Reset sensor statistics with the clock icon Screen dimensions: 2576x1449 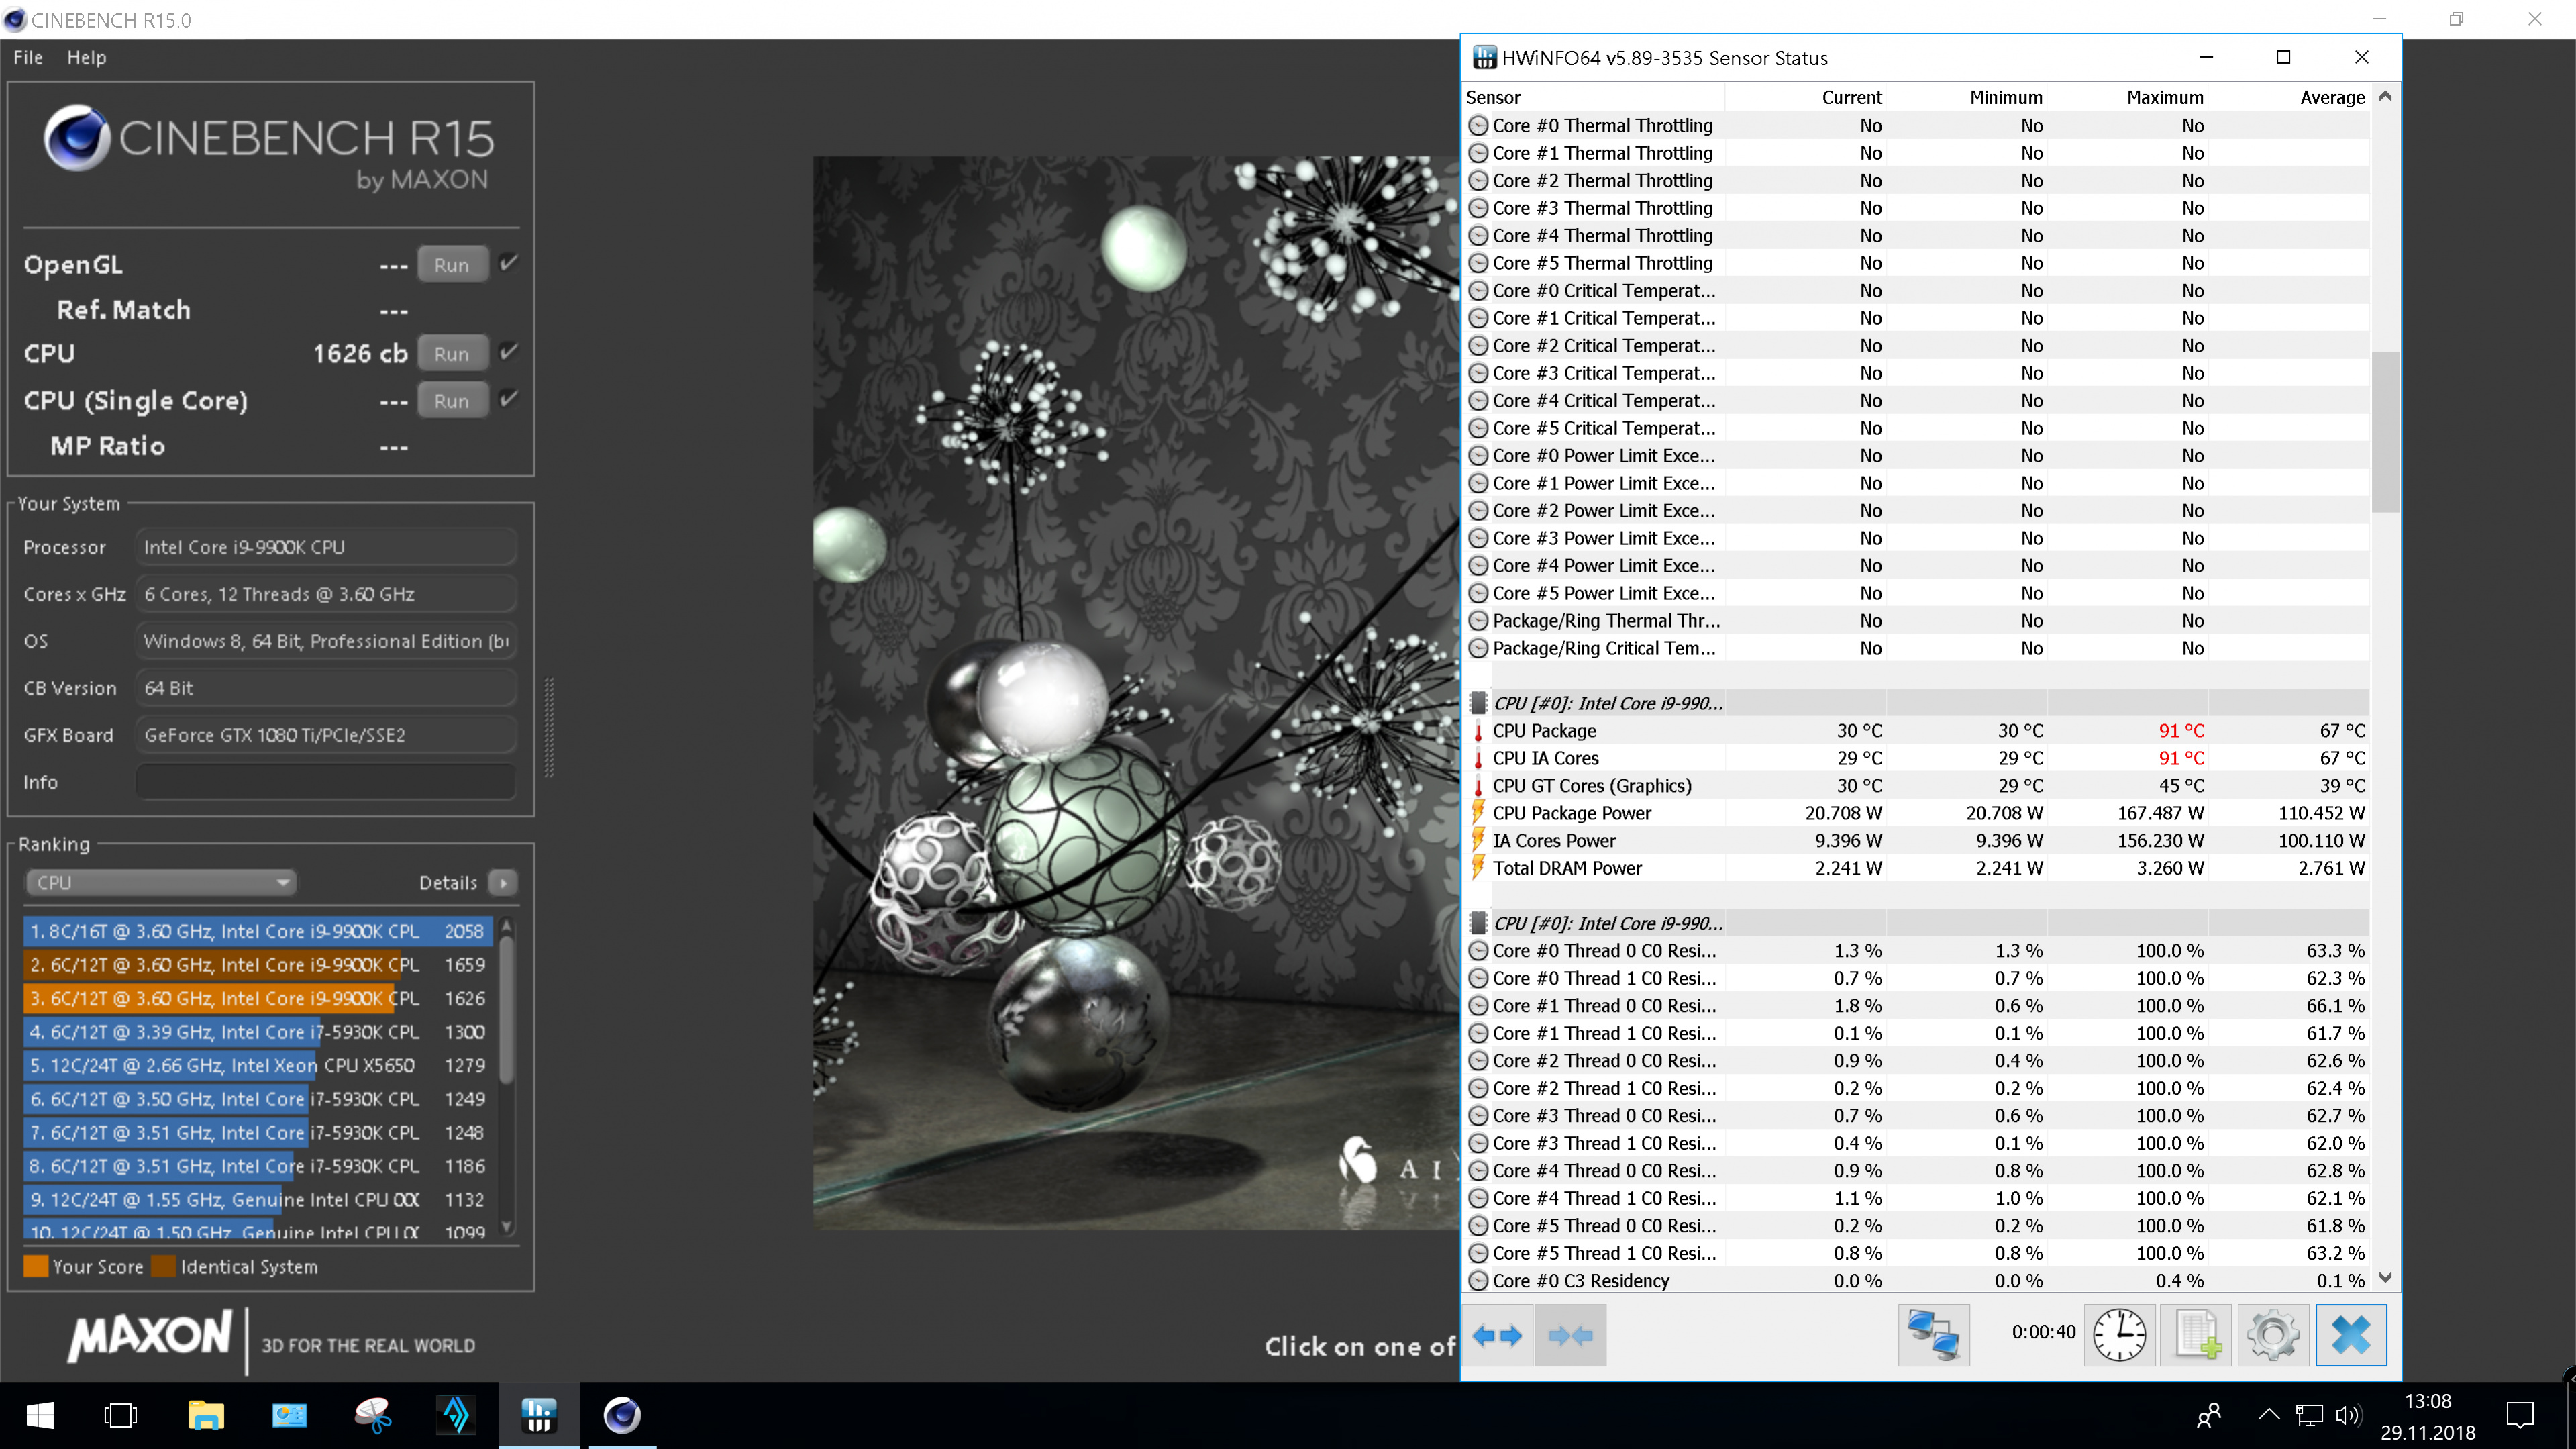2119,1335
